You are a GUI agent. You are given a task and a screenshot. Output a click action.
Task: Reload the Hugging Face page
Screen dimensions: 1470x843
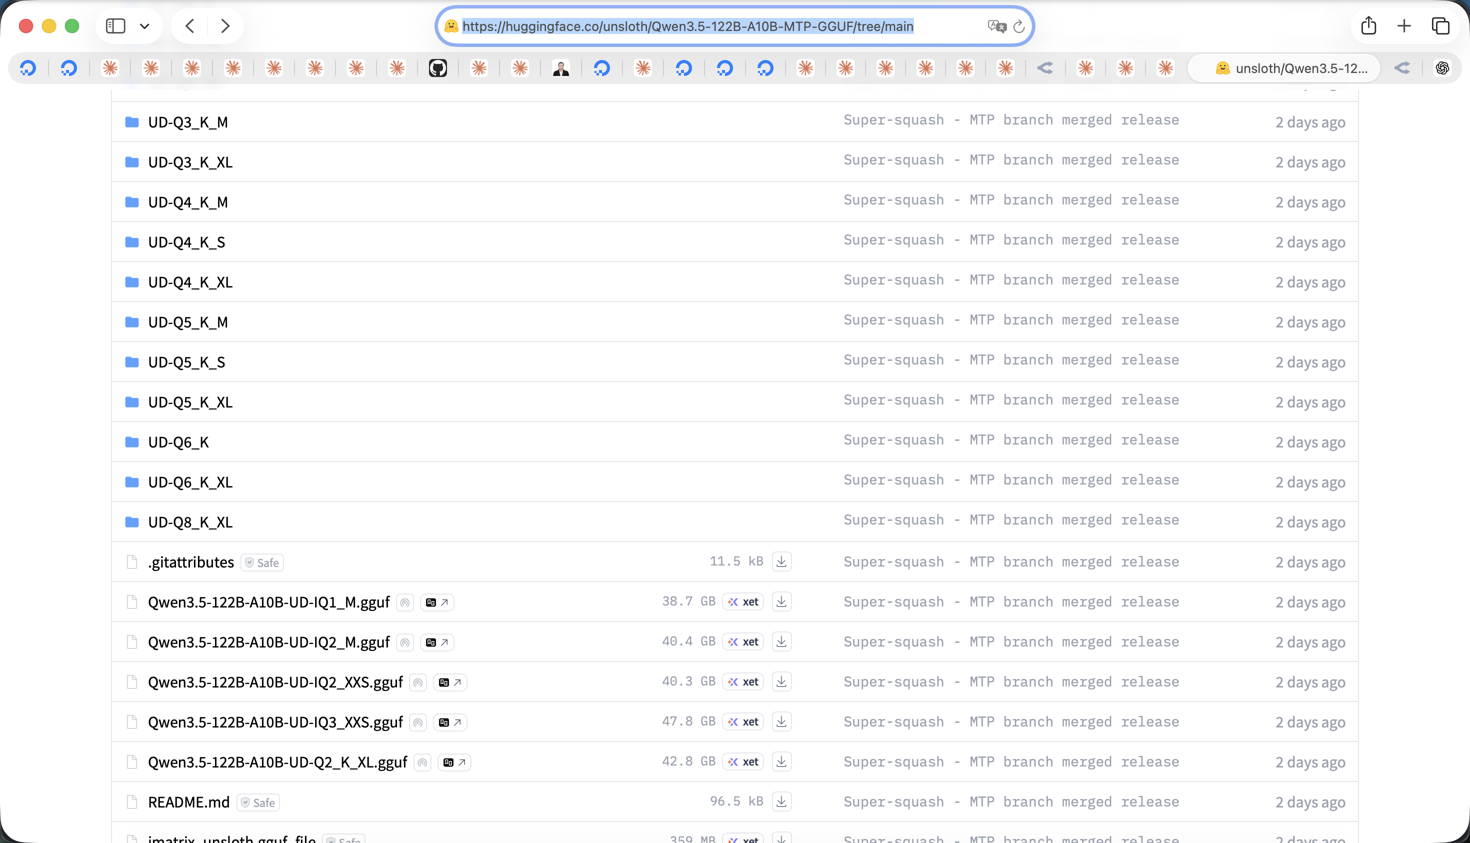[x=1019, y=27]
